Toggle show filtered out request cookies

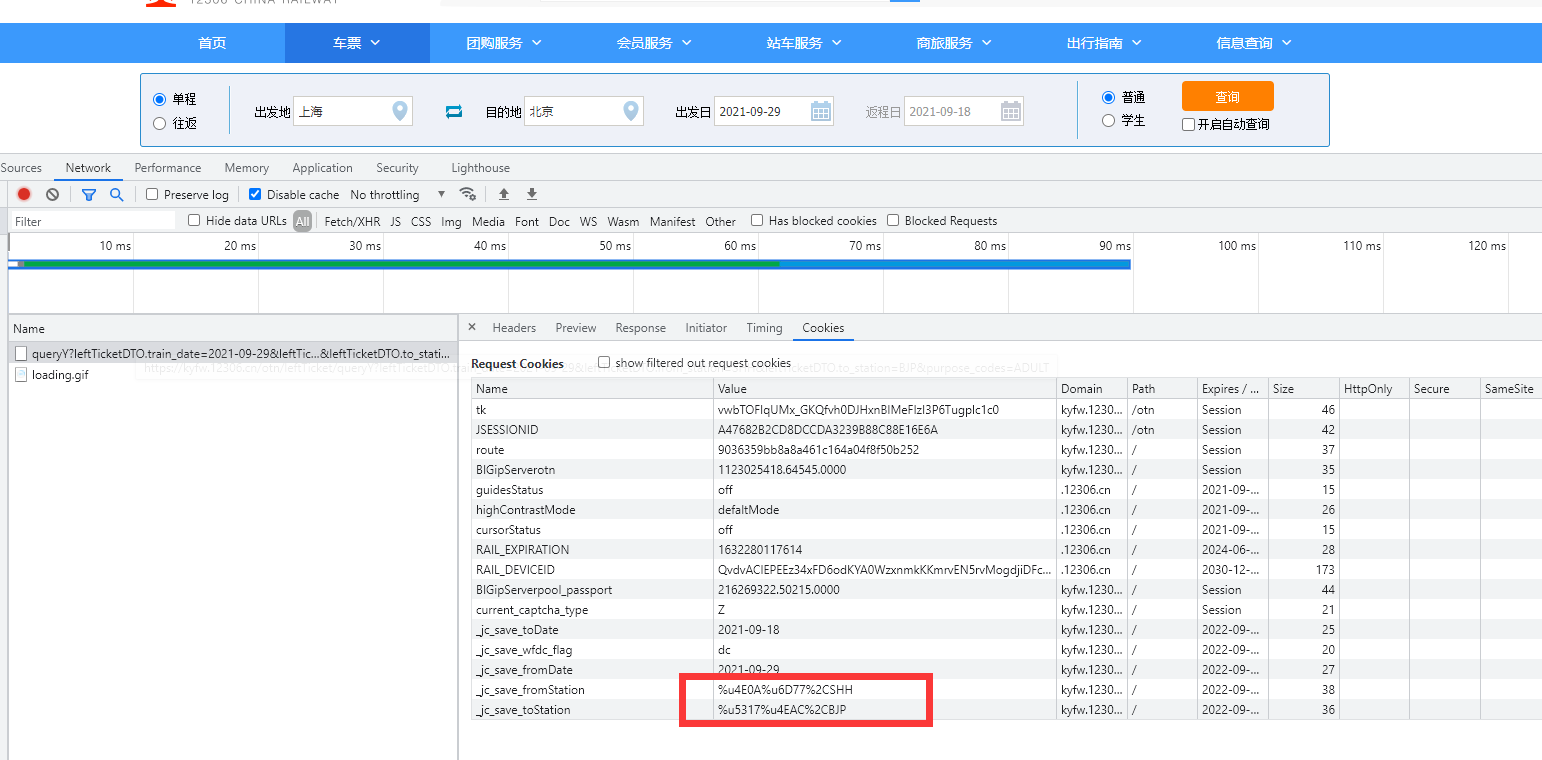click(604, 362)
